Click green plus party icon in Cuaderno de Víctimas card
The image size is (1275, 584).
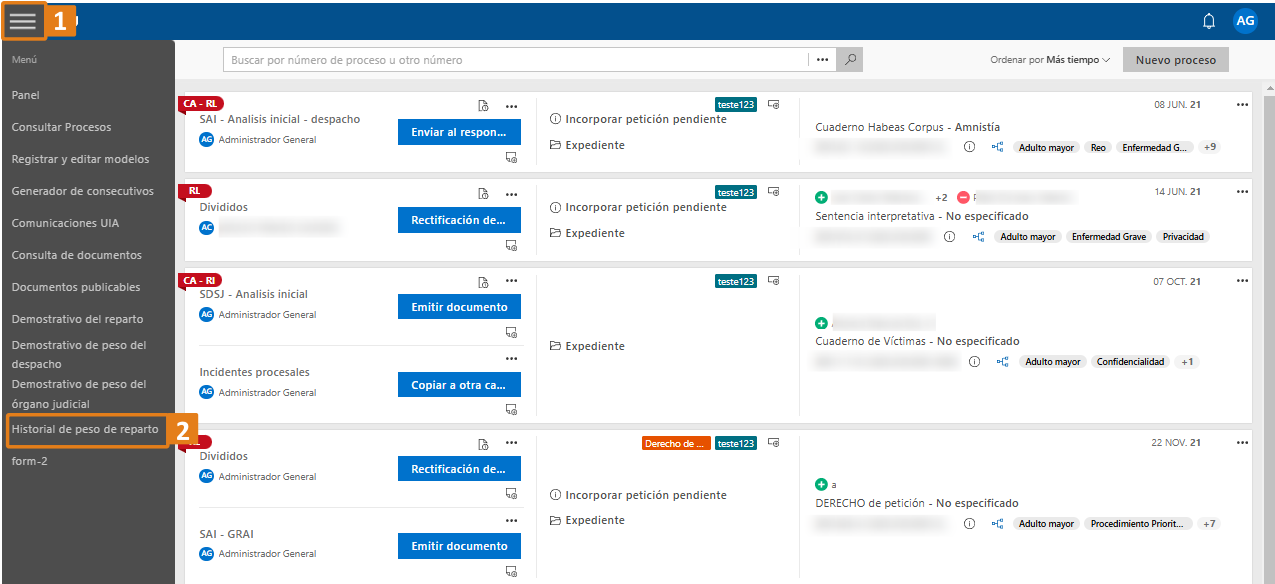[x=821, y=323]
